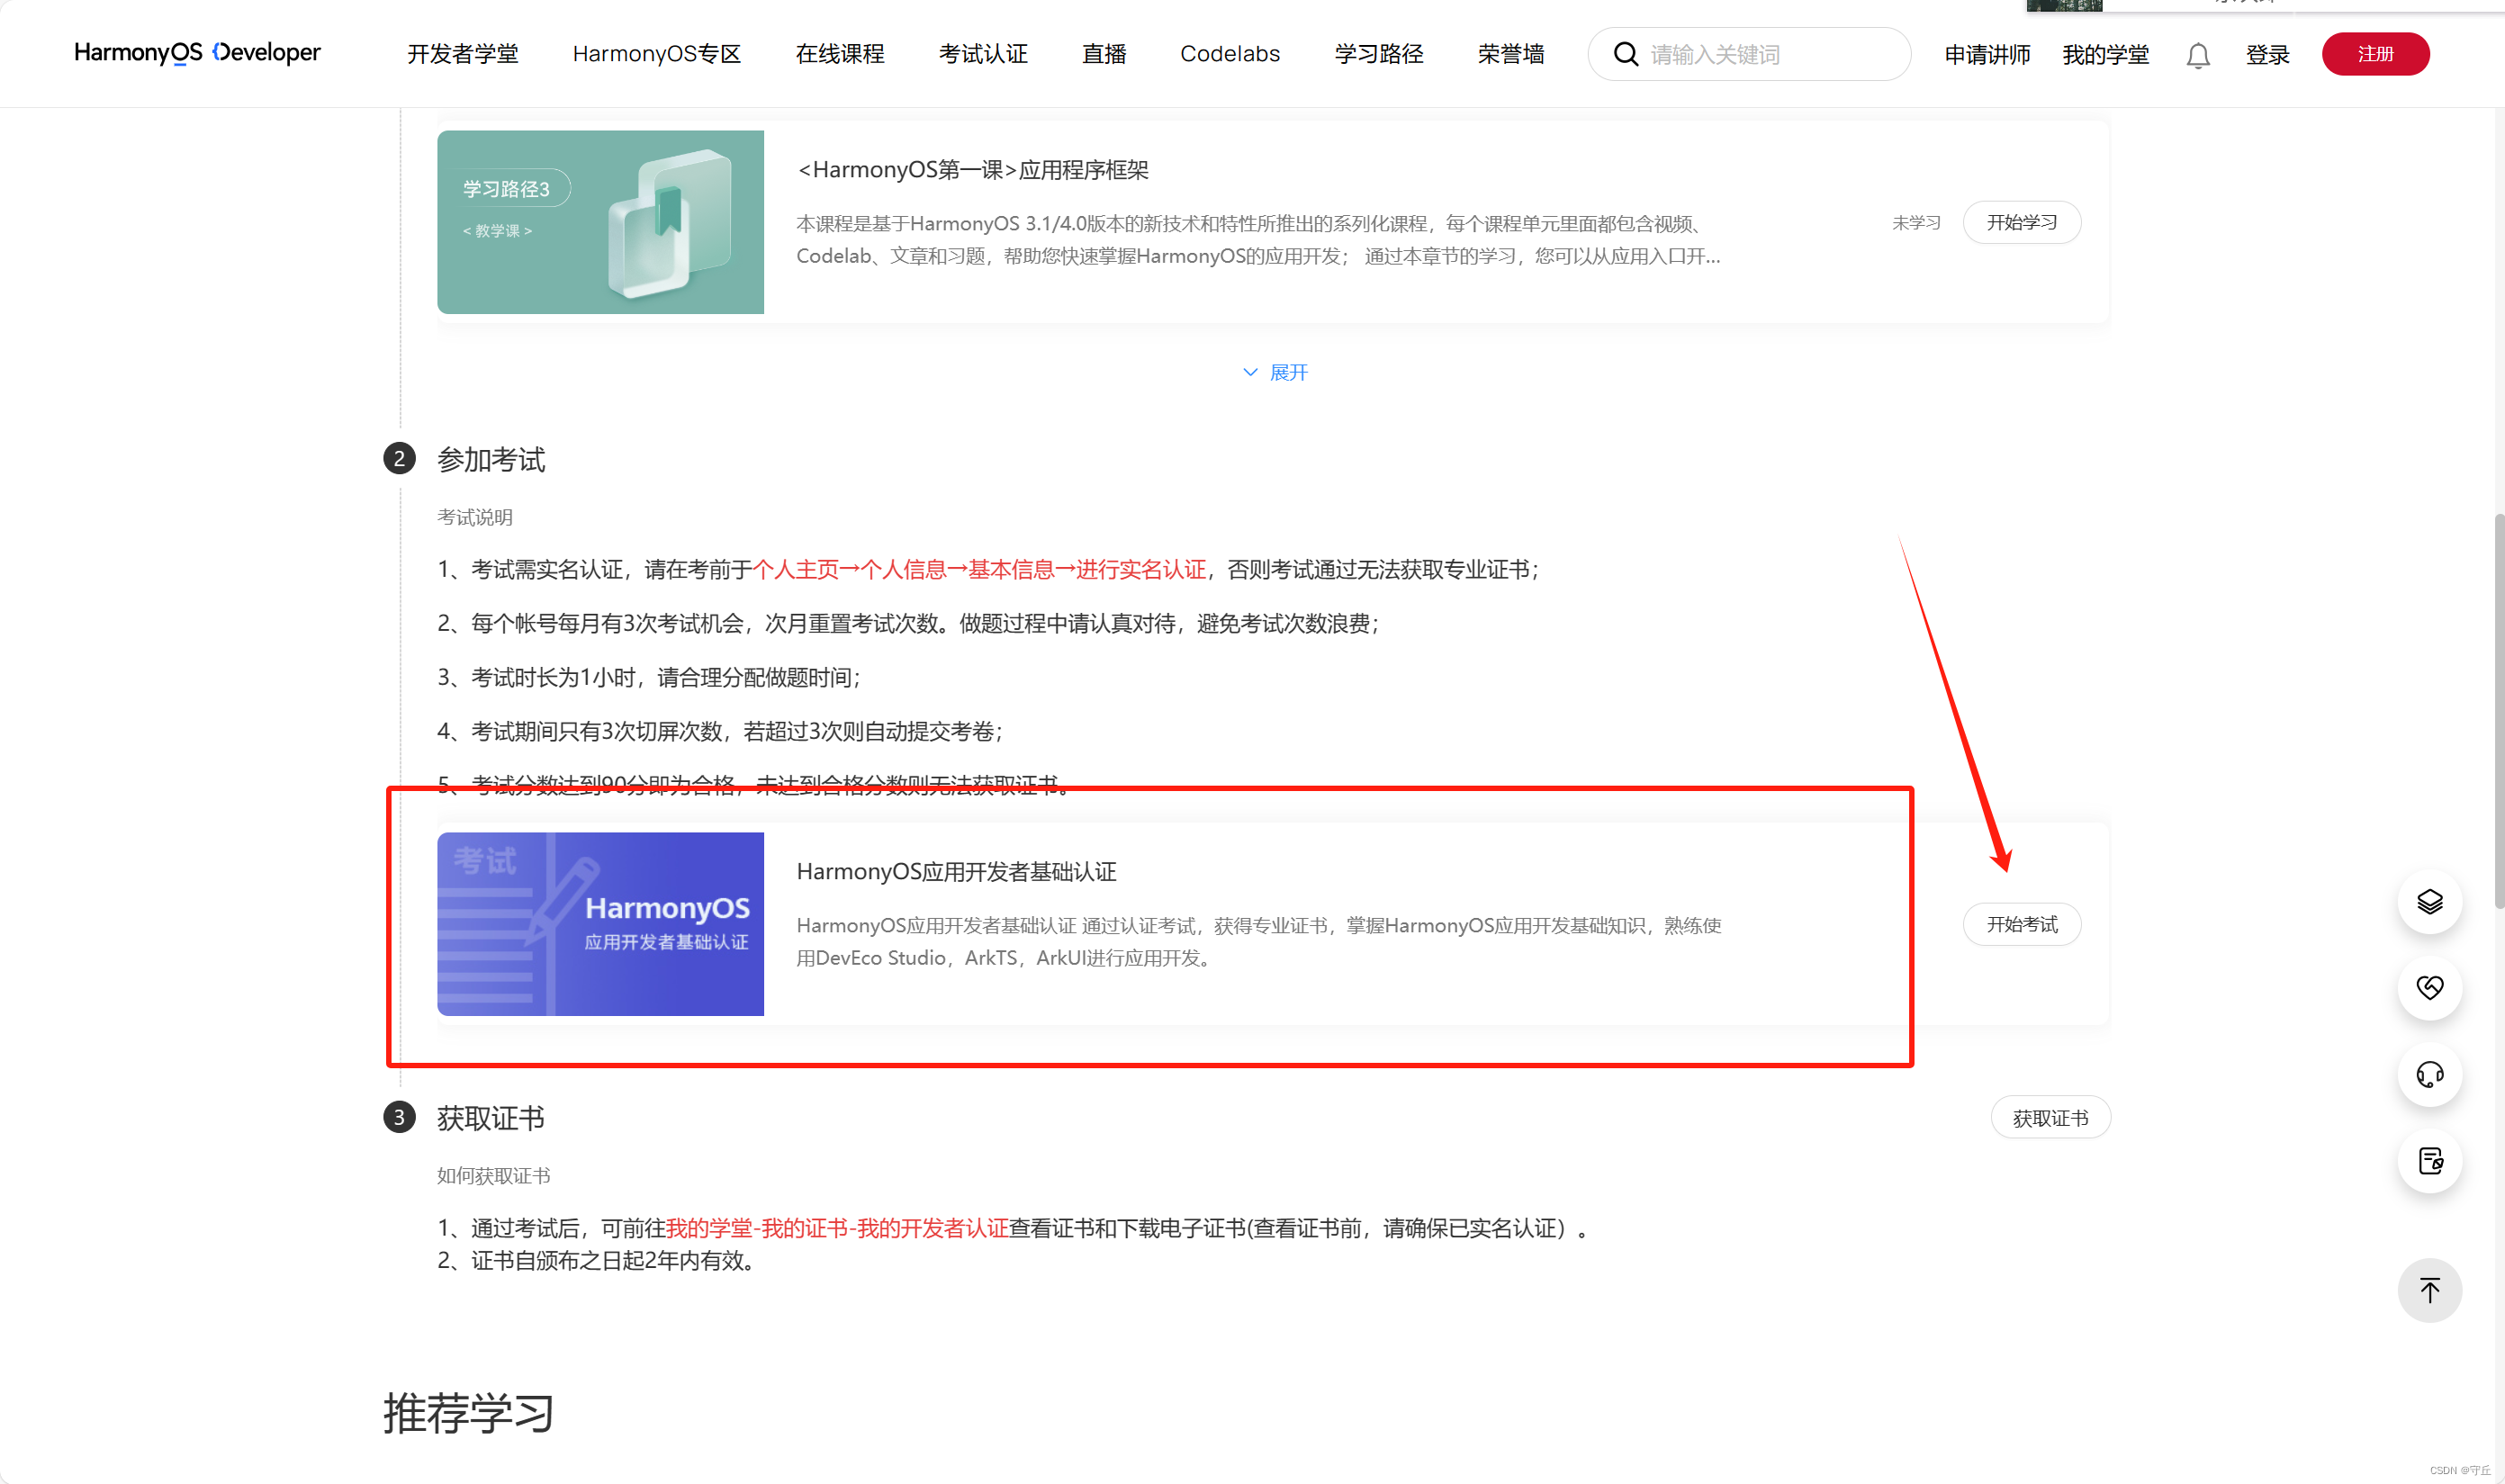Click the 获取证书 section heading
The height and width of the screenshot is (1484, 2505).
491,1118
